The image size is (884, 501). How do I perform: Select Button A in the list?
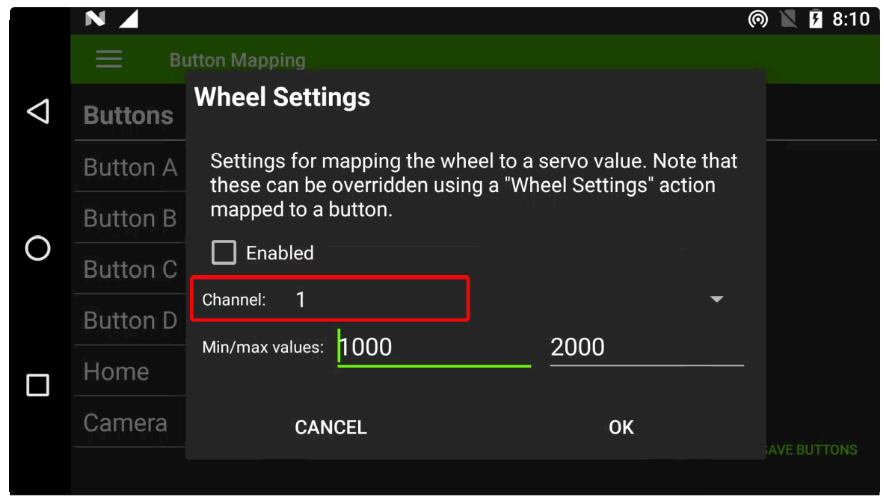pos(130,168)
